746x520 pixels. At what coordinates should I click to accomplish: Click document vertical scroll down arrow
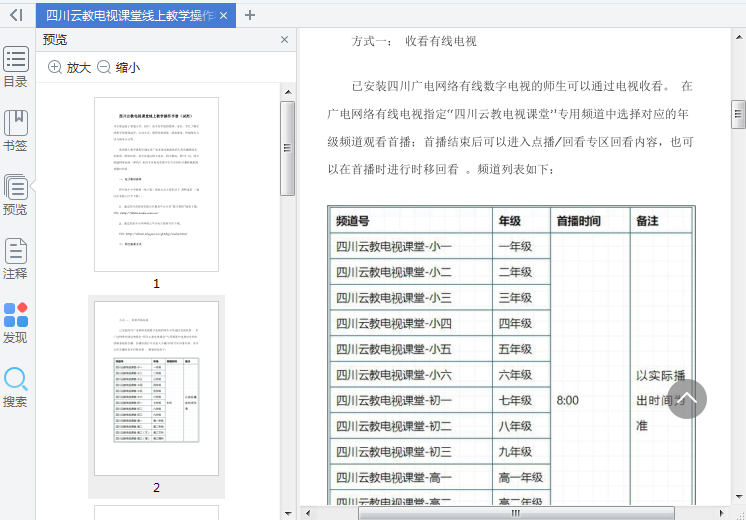pyautogui.click(x=738, y=497)
